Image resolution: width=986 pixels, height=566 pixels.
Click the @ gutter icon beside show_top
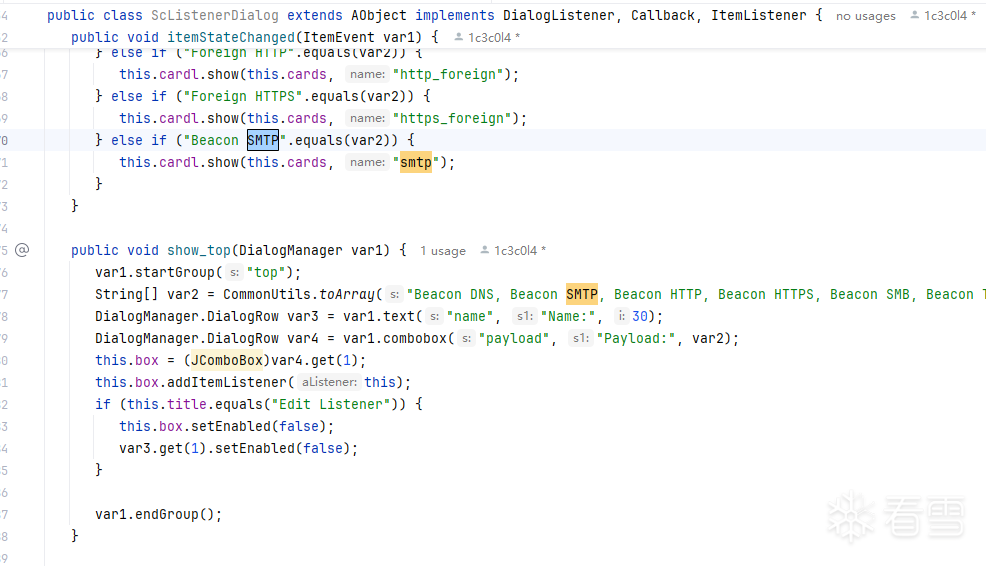pyautogui.click(x=22, y=250)
